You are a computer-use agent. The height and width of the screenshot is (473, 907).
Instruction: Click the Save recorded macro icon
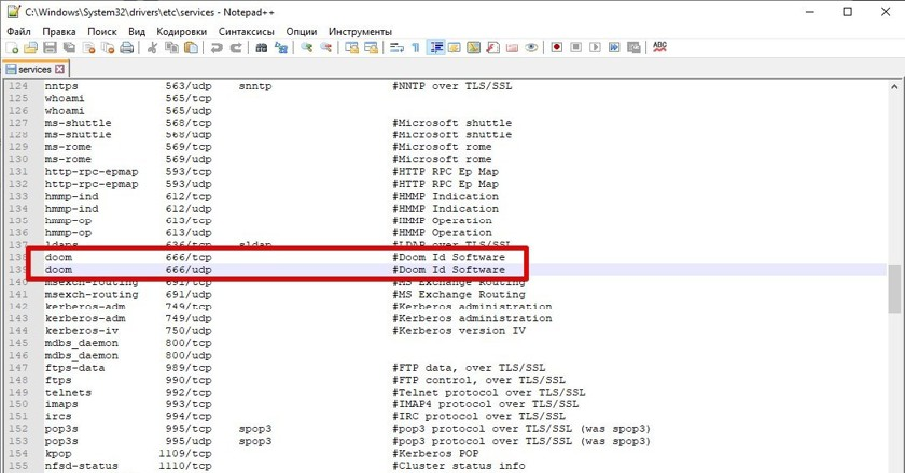coord(634,48)
